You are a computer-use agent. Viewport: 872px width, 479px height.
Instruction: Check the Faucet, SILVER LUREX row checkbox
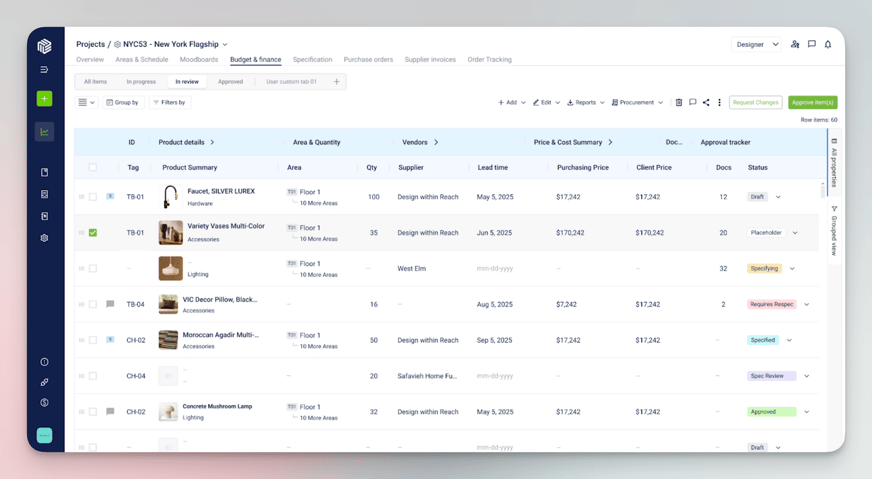pos(93,197)
